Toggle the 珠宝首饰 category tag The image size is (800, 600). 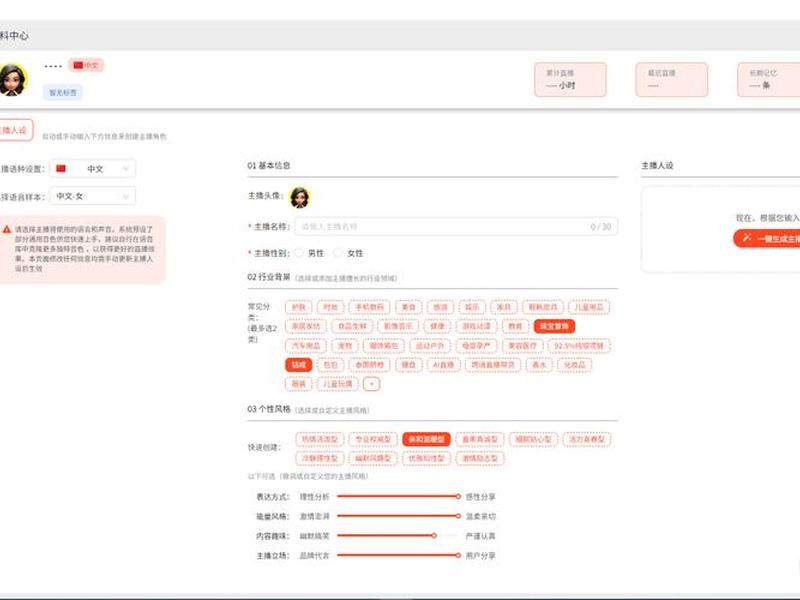coord(554,327)
